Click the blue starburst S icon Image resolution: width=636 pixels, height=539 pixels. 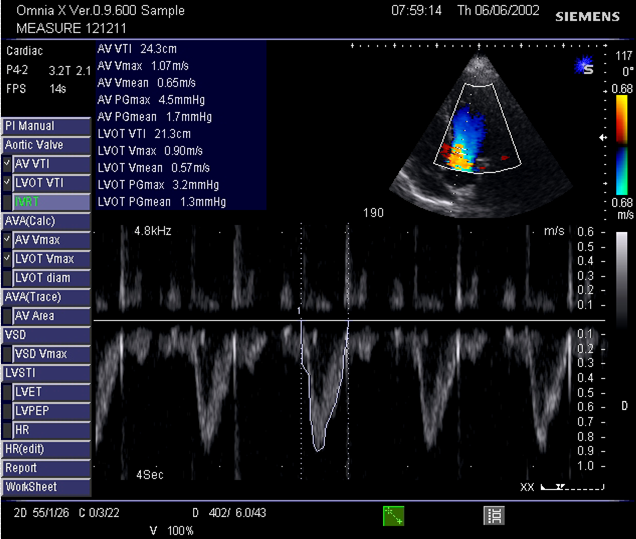point(584,66)
